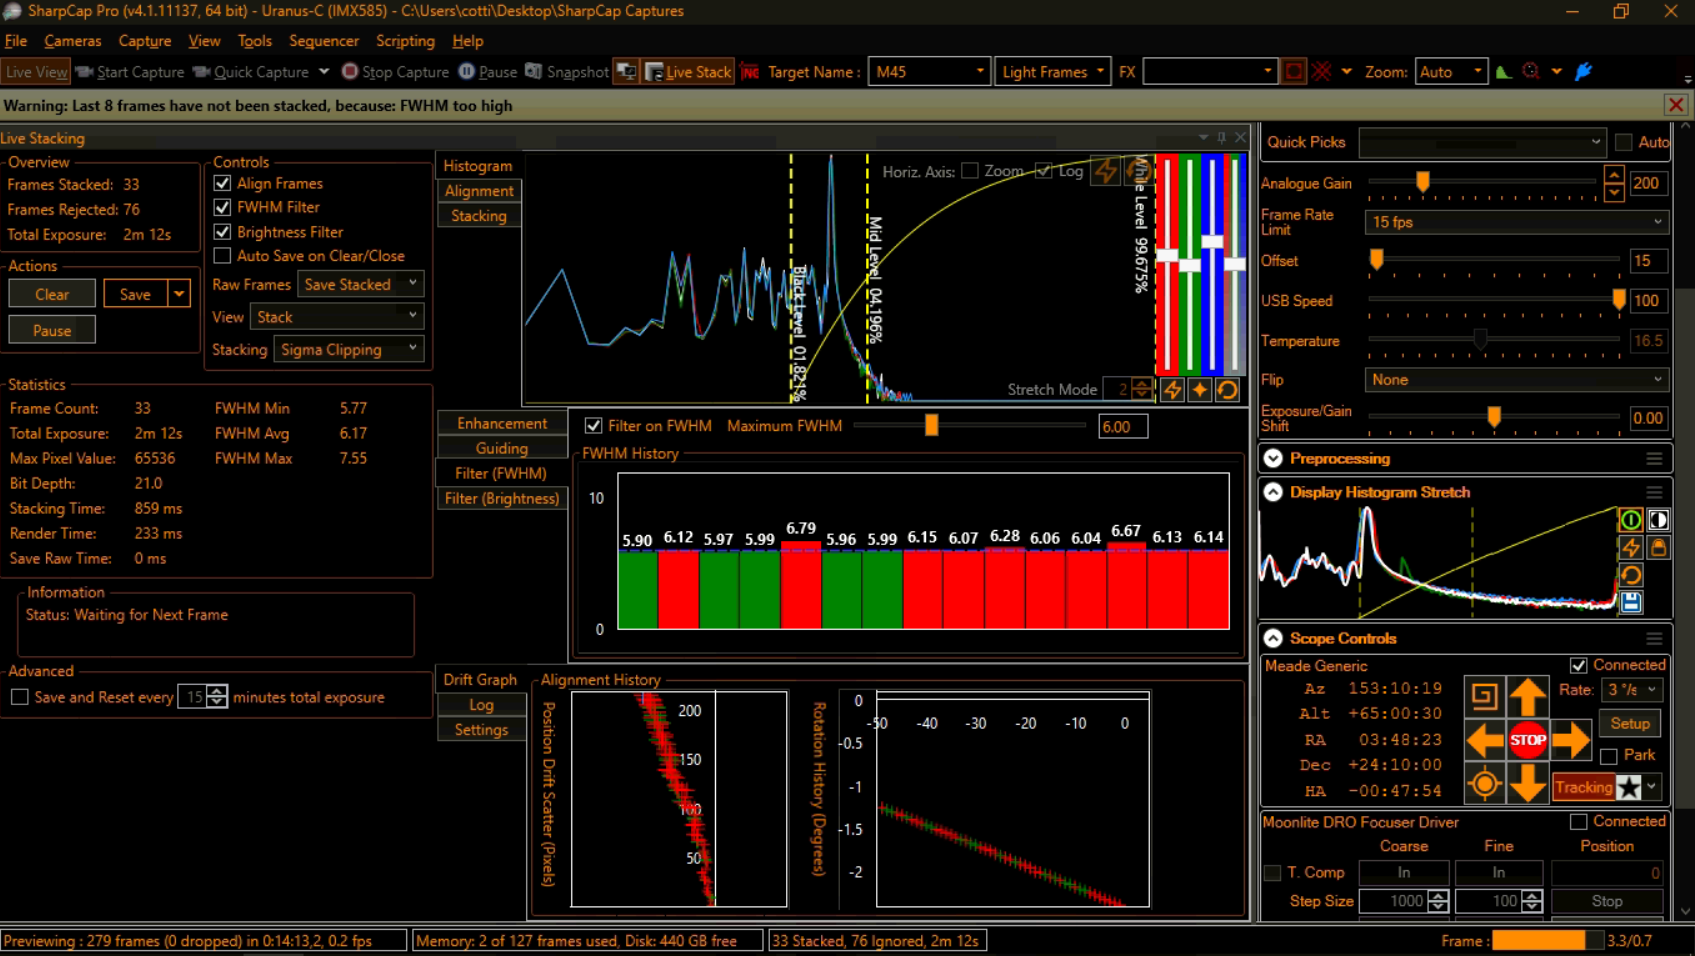
Task: Open the Frame Rate Limit 15 fps dropdown
Action: click(x=1516, y=222)
